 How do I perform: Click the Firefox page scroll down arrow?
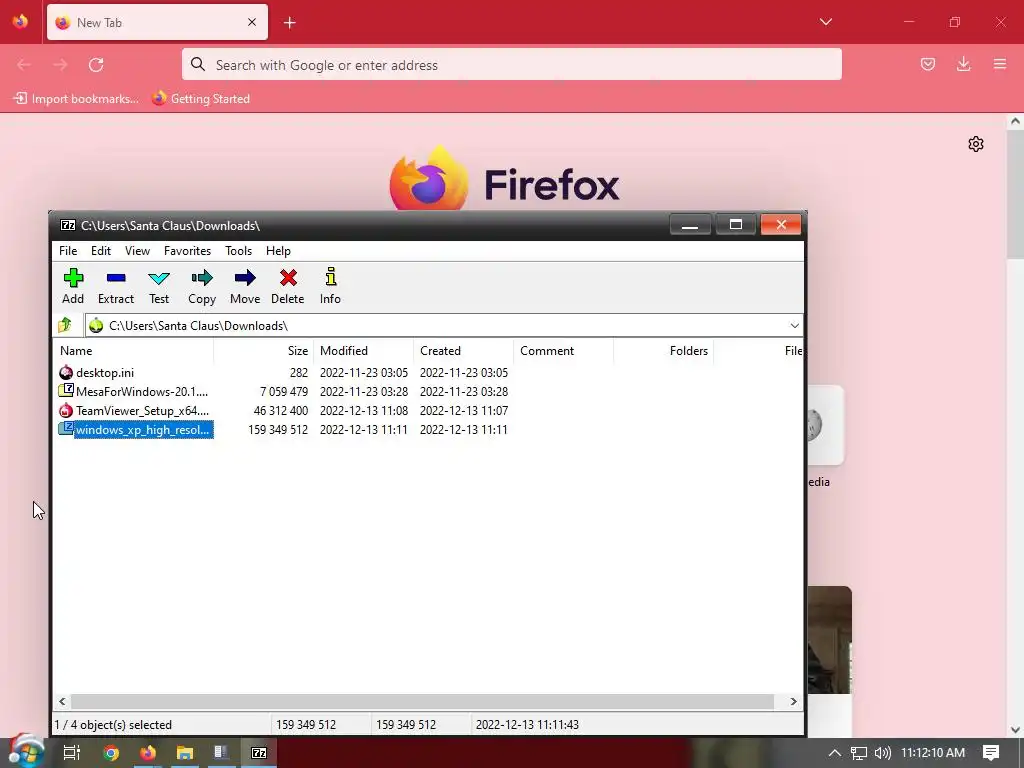click(x=1015, y=730)
